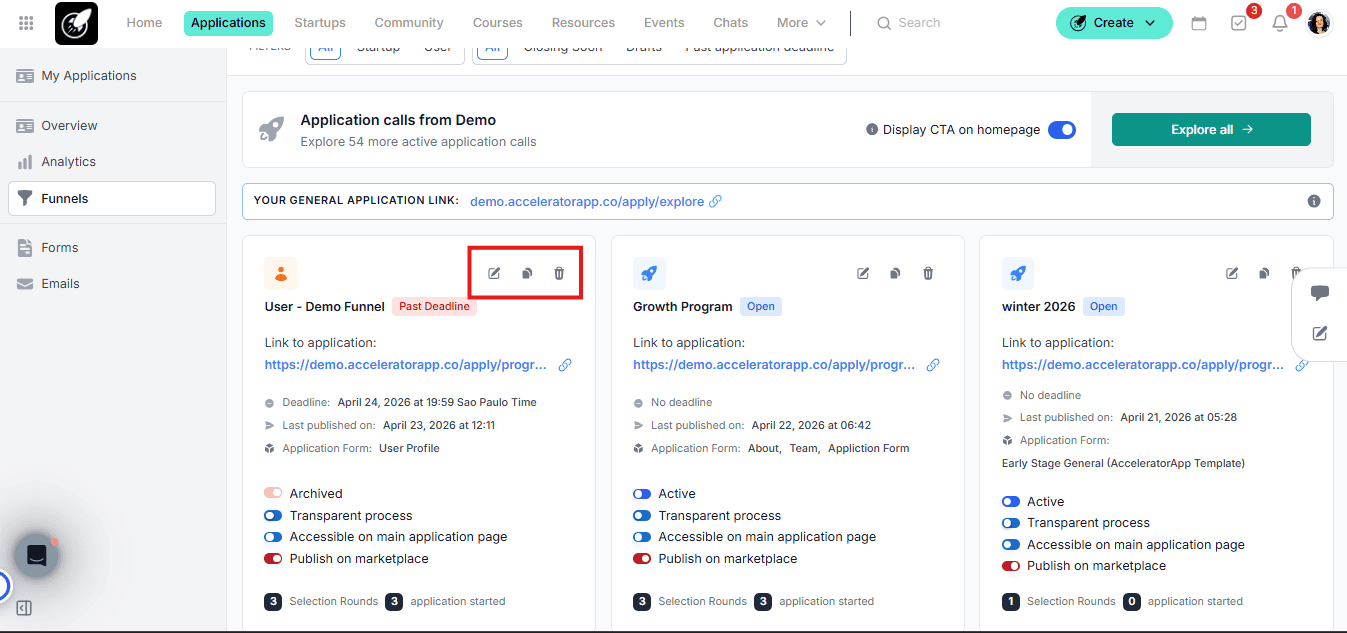Duplicate the Growth Program funnel
This screenshot has width=1347, height=633.
pyautogui.click(x=896, y=273)
